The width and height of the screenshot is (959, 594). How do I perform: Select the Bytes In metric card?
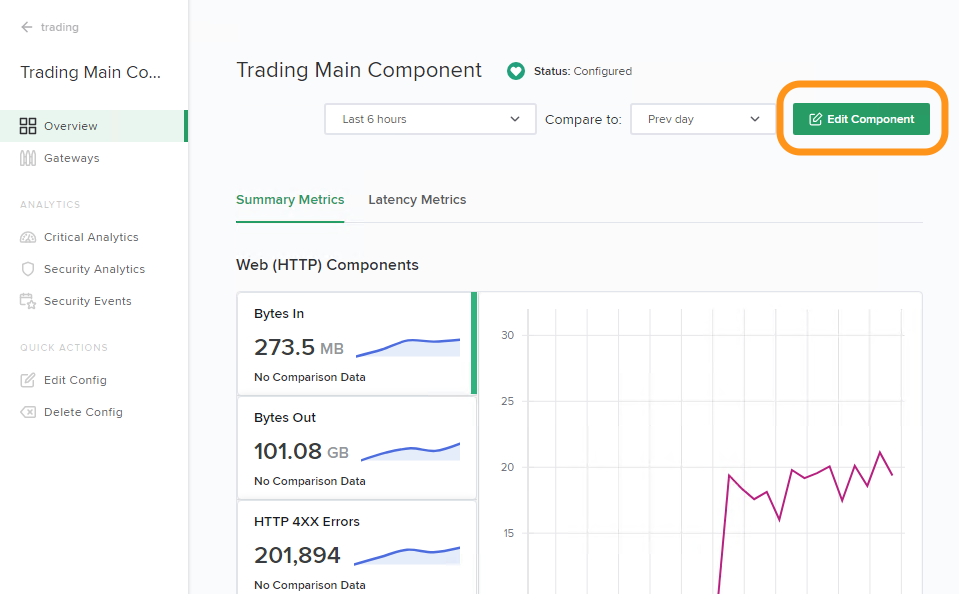(x=357, y=343)
